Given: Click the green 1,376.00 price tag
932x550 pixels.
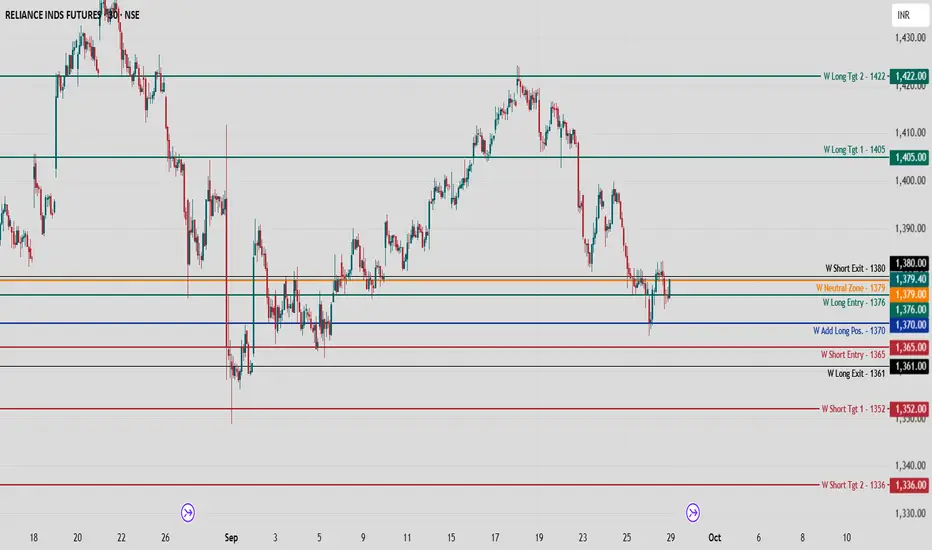Looking at the screenshot, I should [x=909, y=310].
